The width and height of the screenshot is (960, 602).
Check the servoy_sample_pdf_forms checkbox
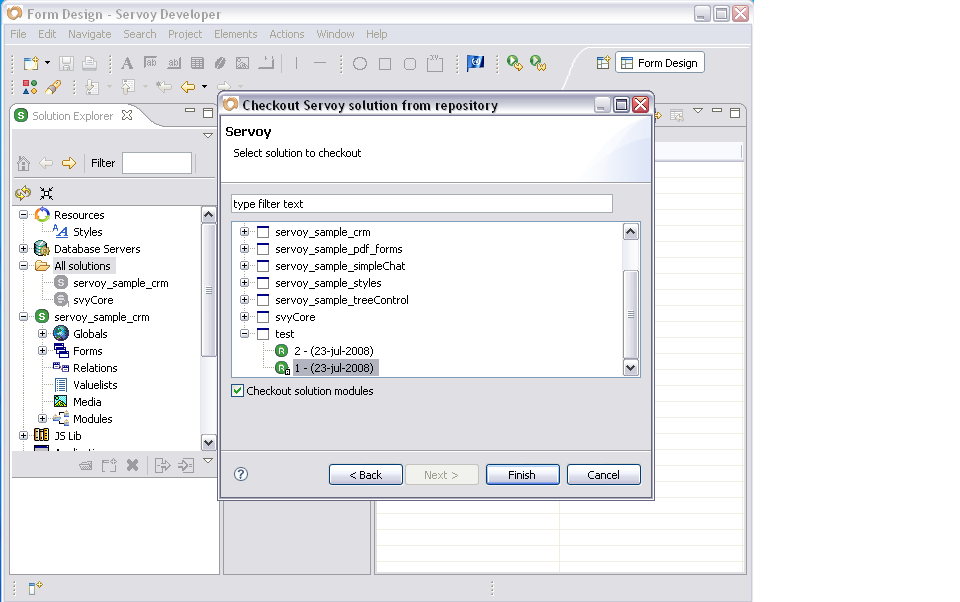pos(263,249)
